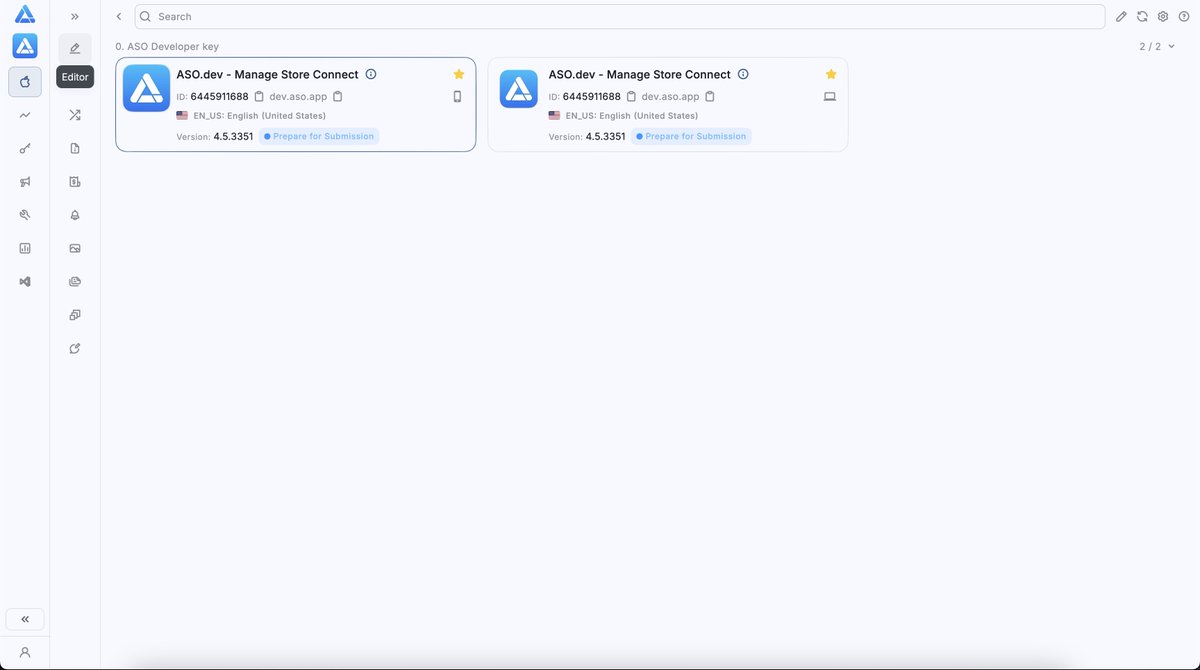Viewport: 1200px width, 670px height.
Task: Open the Editor pencil icon in secondary sidebar
Action: (x=75, y=48)
